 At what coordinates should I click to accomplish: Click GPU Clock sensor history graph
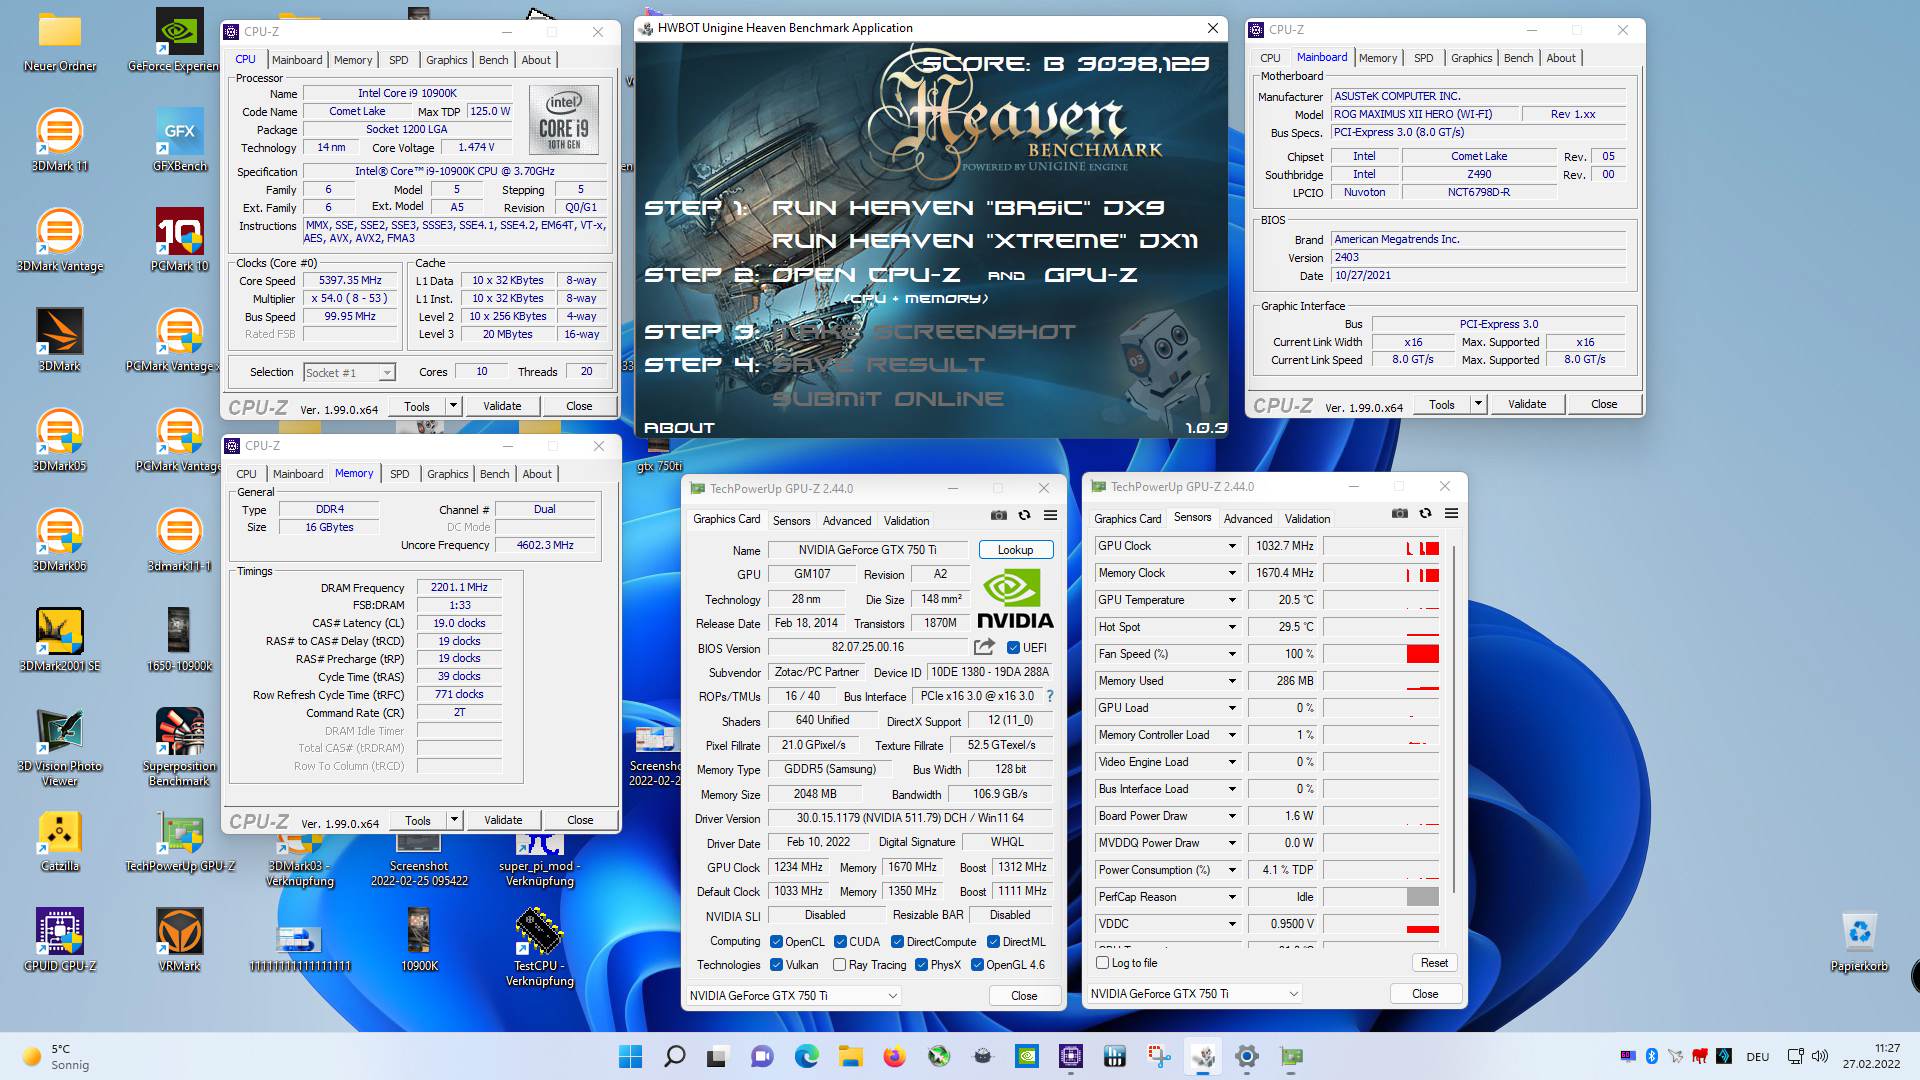pyautogui.click(x=1381, y=546)
